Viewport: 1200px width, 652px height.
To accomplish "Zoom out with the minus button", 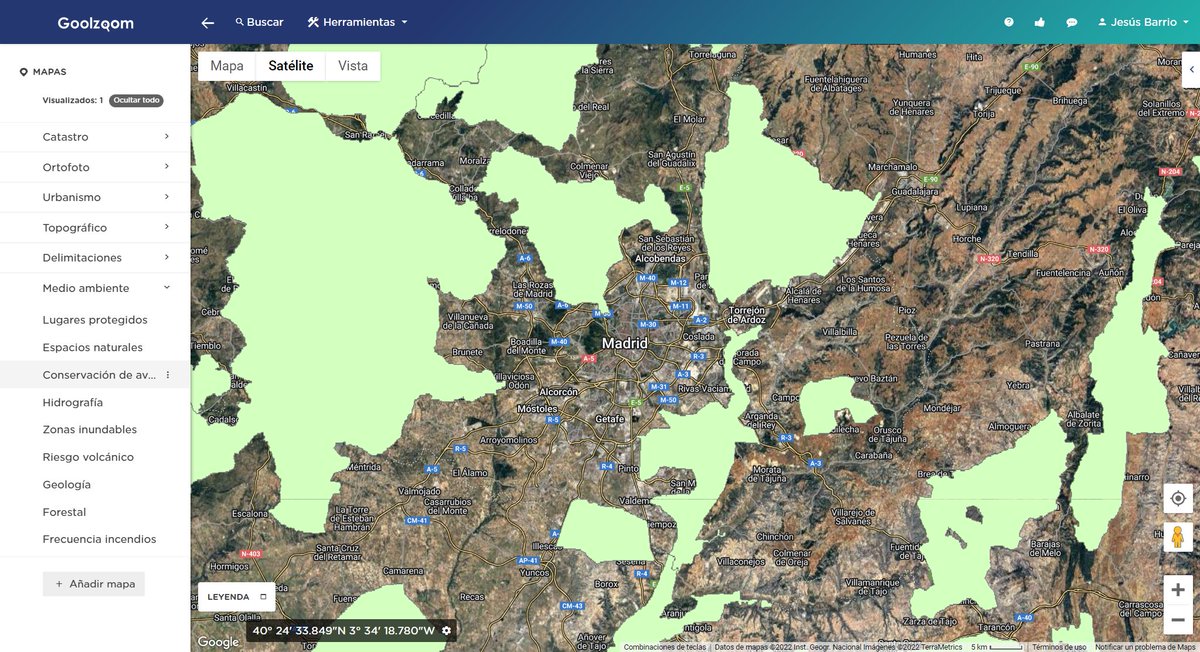I will point(1178,620).
